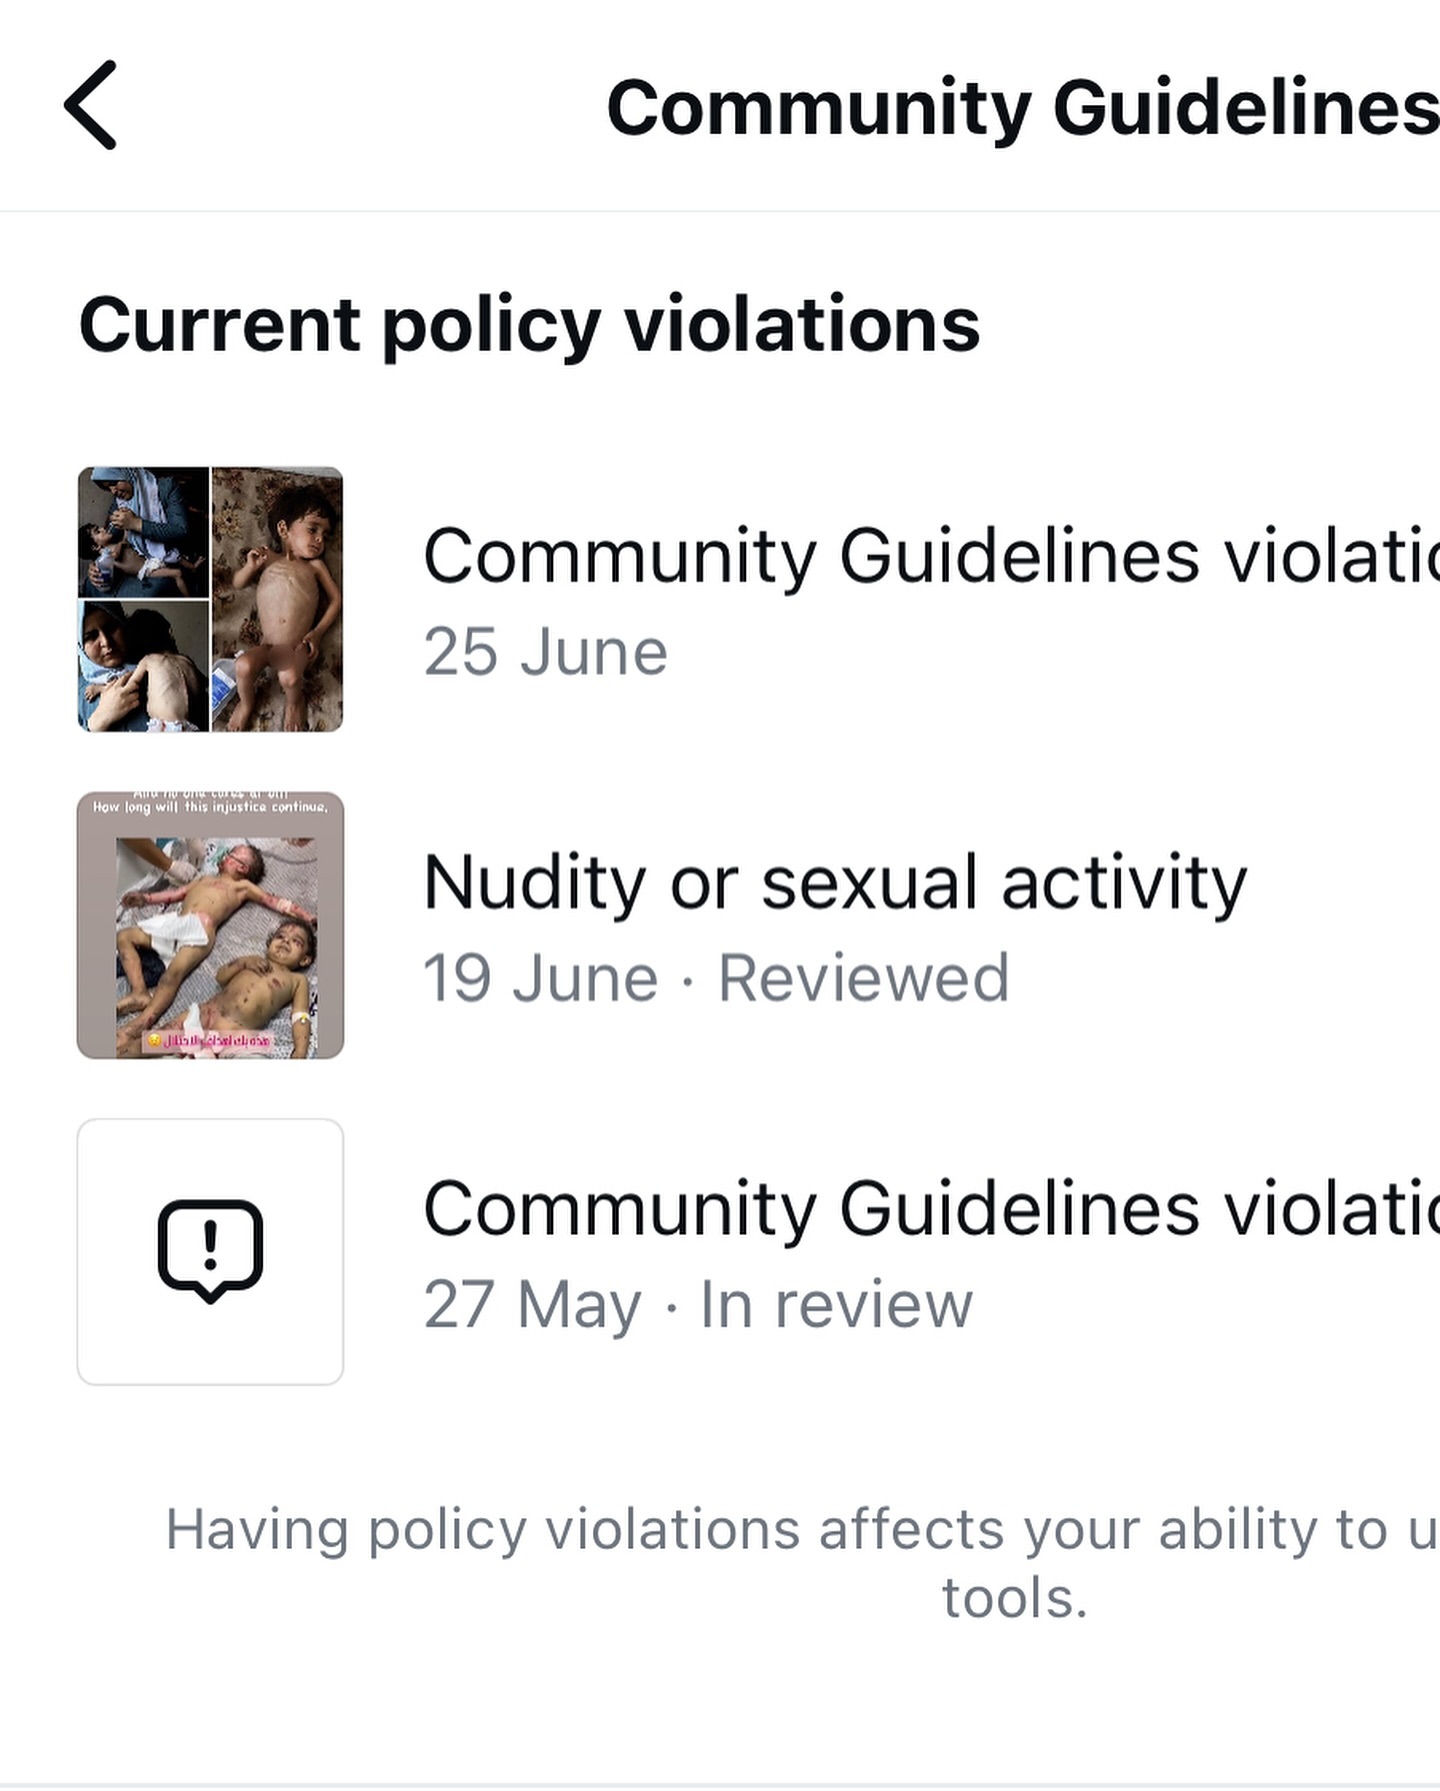Click the 19 June date text
The width and height of the screenshot is (1440, 1791).
pos(540,978)
